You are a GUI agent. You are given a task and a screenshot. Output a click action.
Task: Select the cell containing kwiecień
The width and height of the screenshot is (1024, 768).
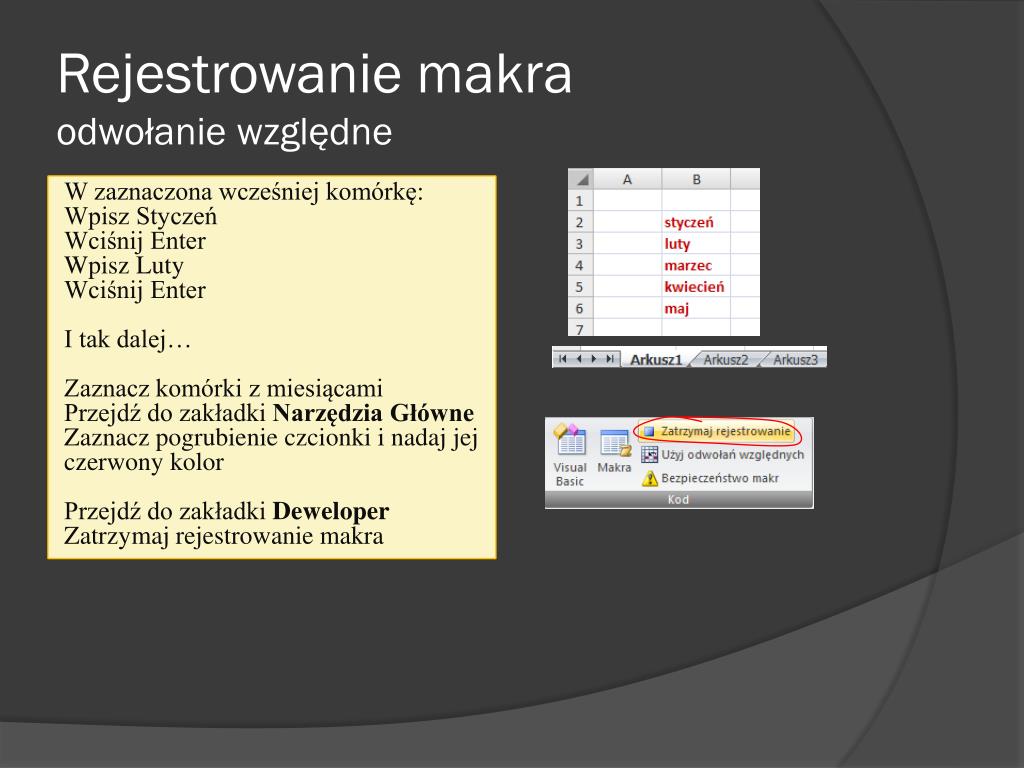(x=696, y=287)
